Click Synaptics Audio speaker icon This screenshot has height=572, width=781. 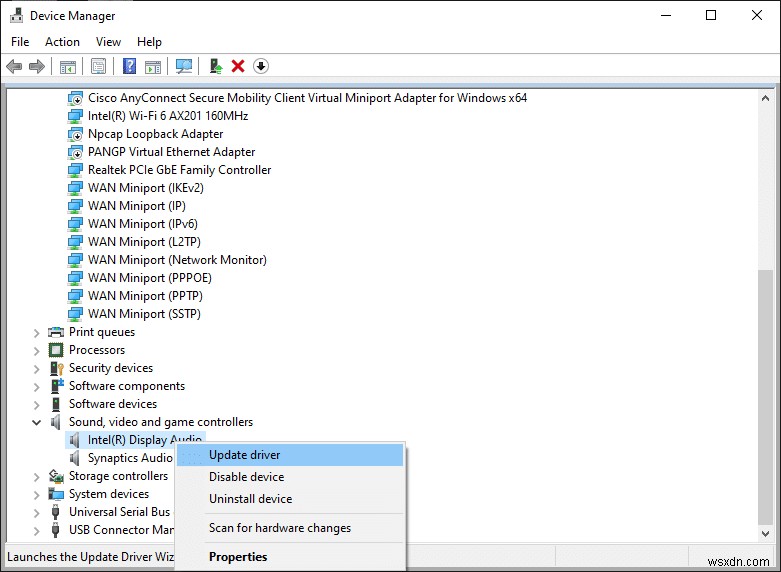click(x=75, y=458)
